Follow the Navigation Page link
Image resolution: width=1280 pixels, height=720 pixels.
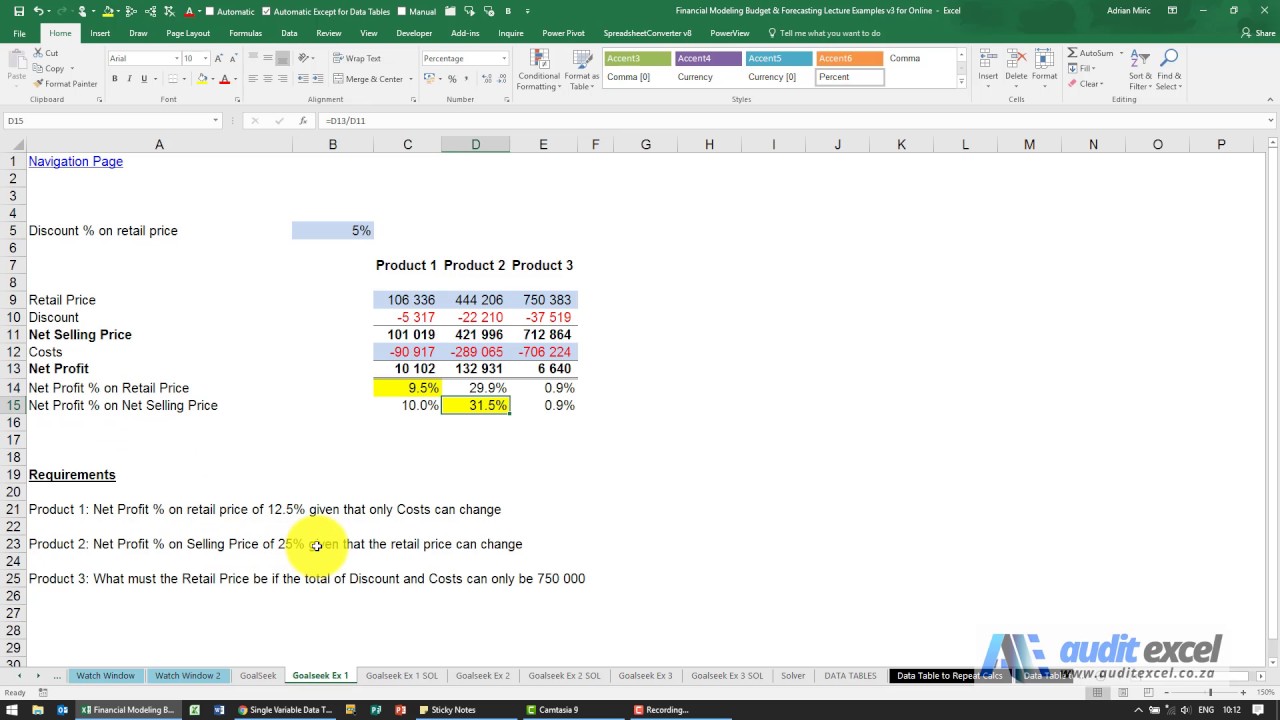click(76, 161)
